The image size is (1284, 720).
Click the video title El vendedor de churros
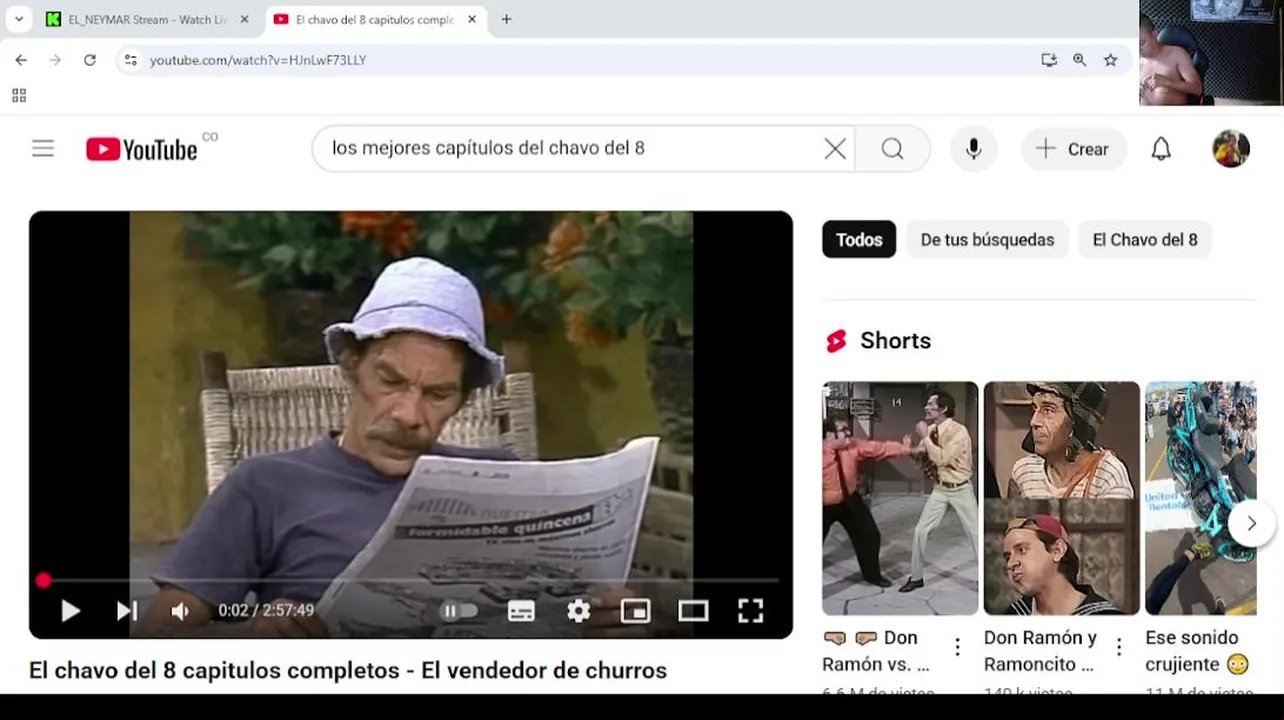click(x=347, y=670)
